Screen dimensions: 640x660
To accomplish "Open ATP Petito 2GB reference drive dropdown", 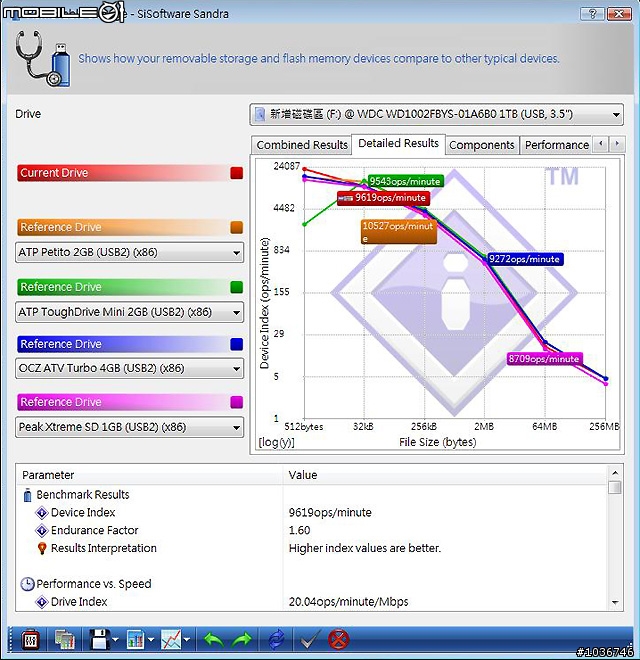I will 129,253.
